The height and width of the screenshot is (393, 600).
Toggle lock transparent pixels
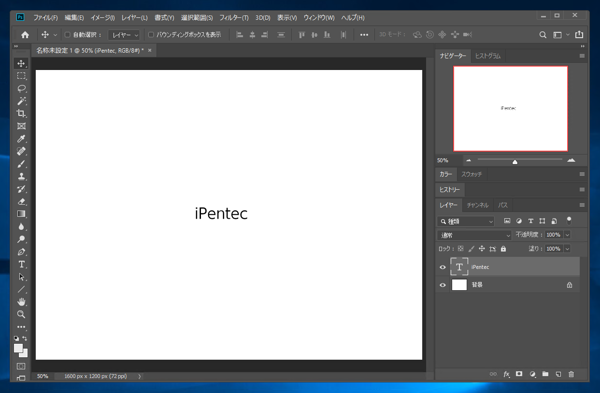coord(461,249)
